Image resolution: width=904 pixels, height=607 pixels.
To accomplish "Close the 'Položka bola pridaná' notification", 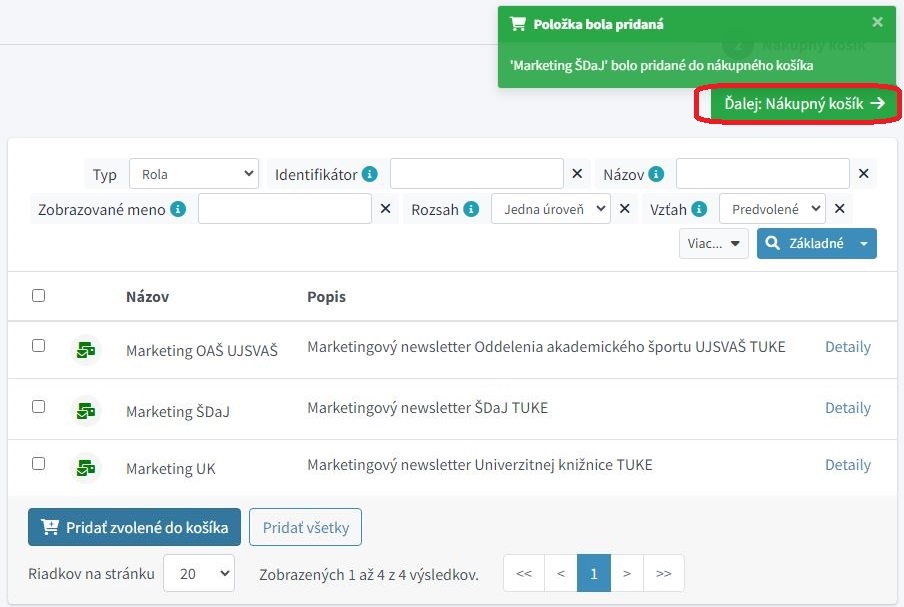I will click(877, 22).
